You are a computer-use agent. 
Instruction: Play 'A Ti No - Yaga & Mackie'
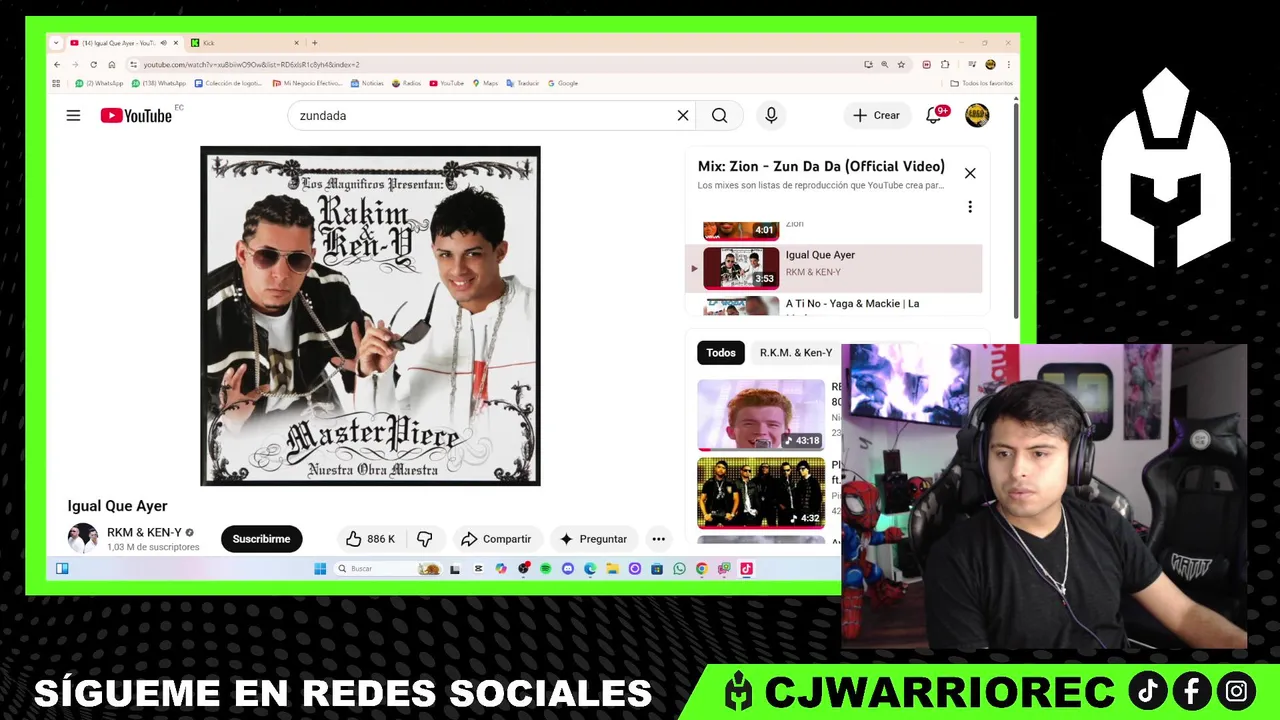click(x=834, y=306)
